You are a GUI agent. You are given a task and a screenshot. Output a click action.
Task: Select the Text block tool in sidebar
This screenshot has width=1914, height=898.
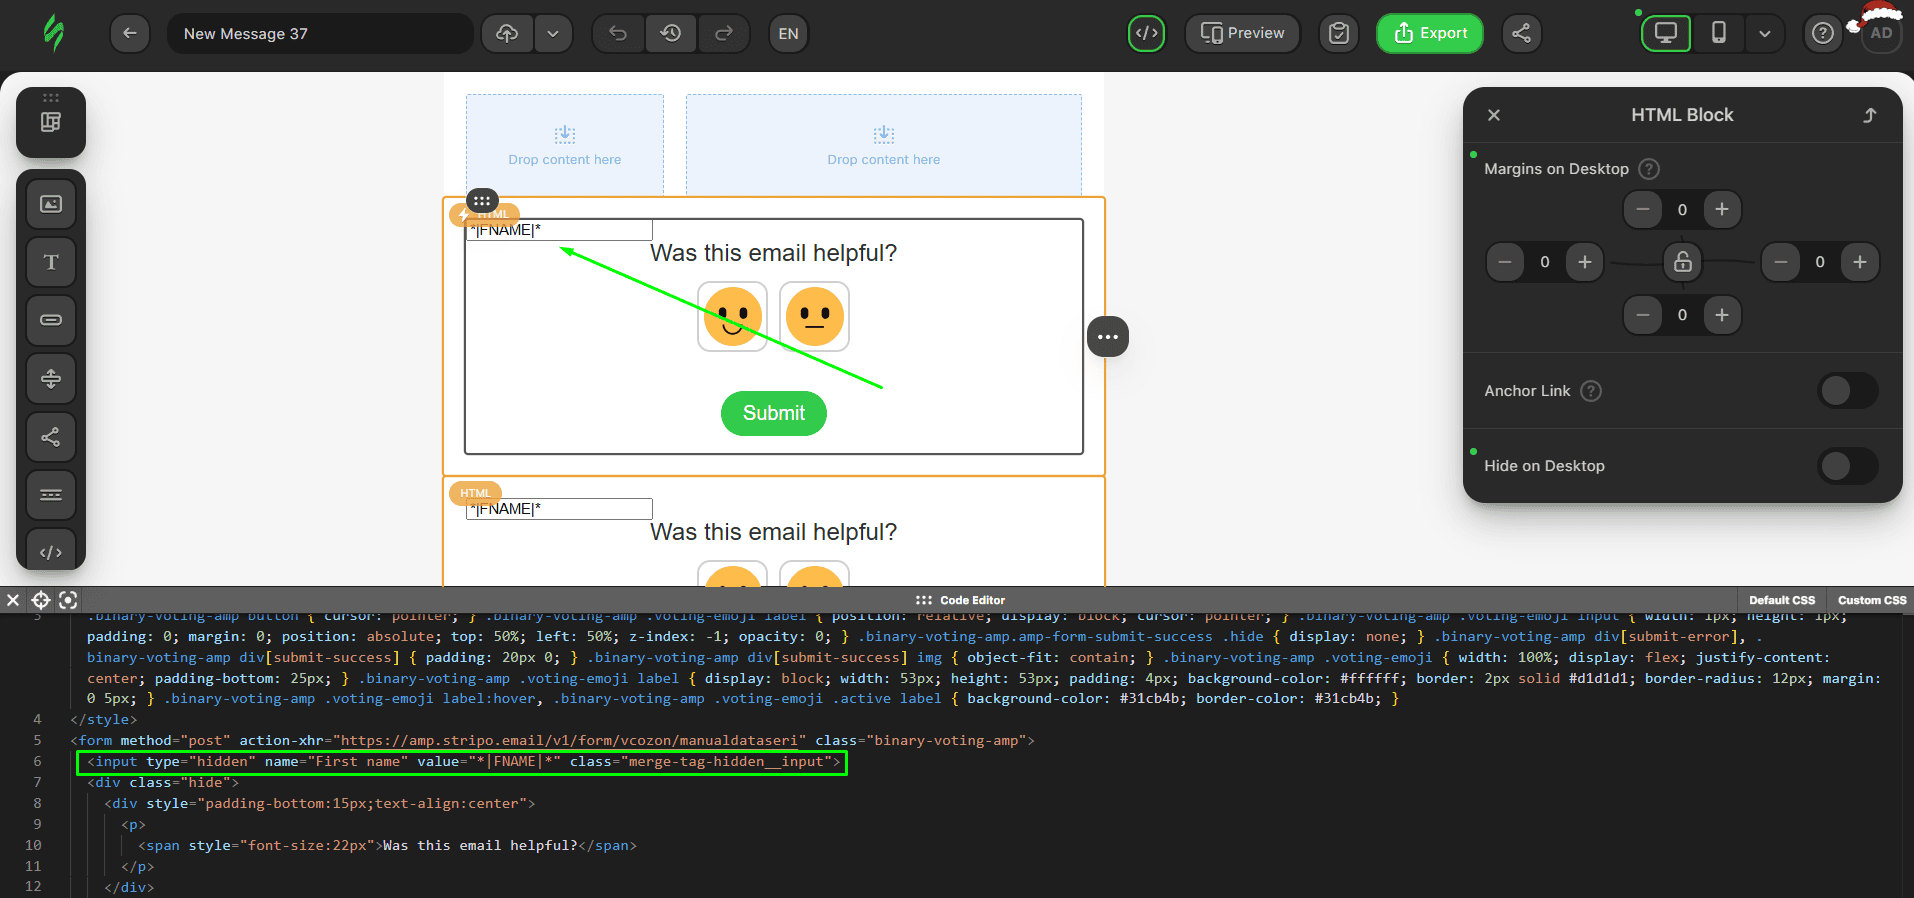point(51,262)
